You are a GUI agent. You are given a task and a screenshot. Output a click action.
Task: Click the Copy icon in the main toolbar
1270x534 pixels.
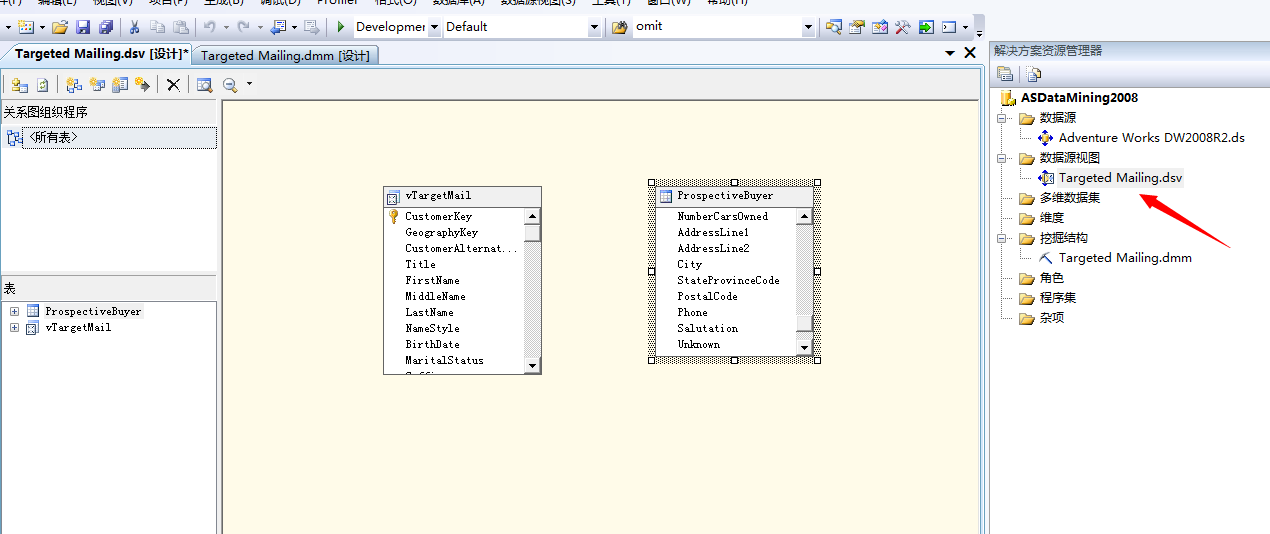click(158, 27)
